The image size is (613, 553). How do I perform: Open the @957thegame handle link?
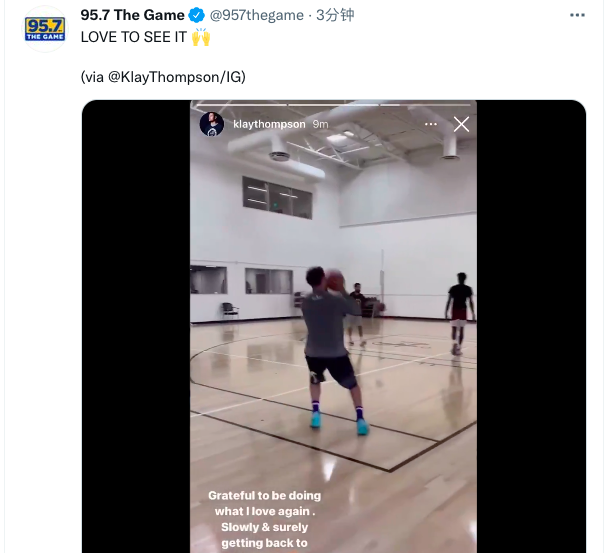[256, 15]
